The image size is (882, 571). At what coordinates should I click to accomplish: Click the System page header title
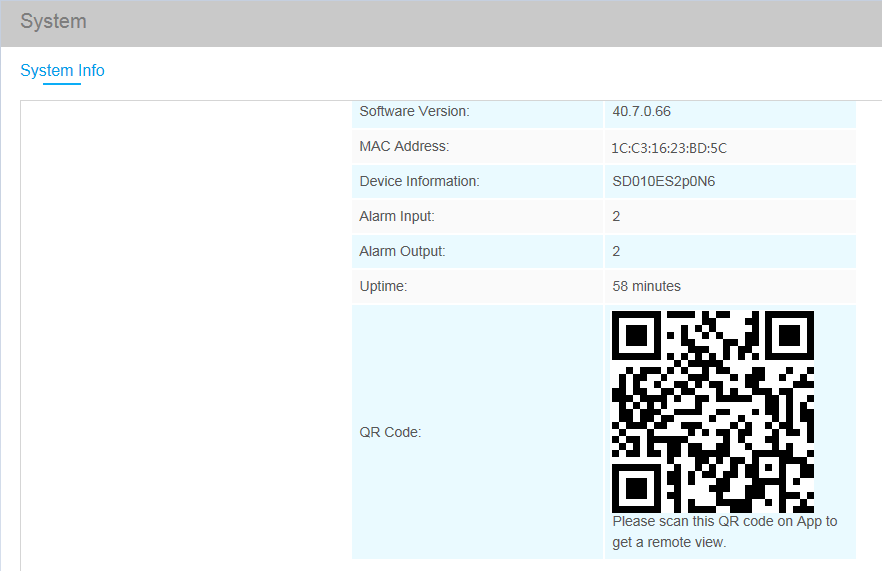point(53,21)
